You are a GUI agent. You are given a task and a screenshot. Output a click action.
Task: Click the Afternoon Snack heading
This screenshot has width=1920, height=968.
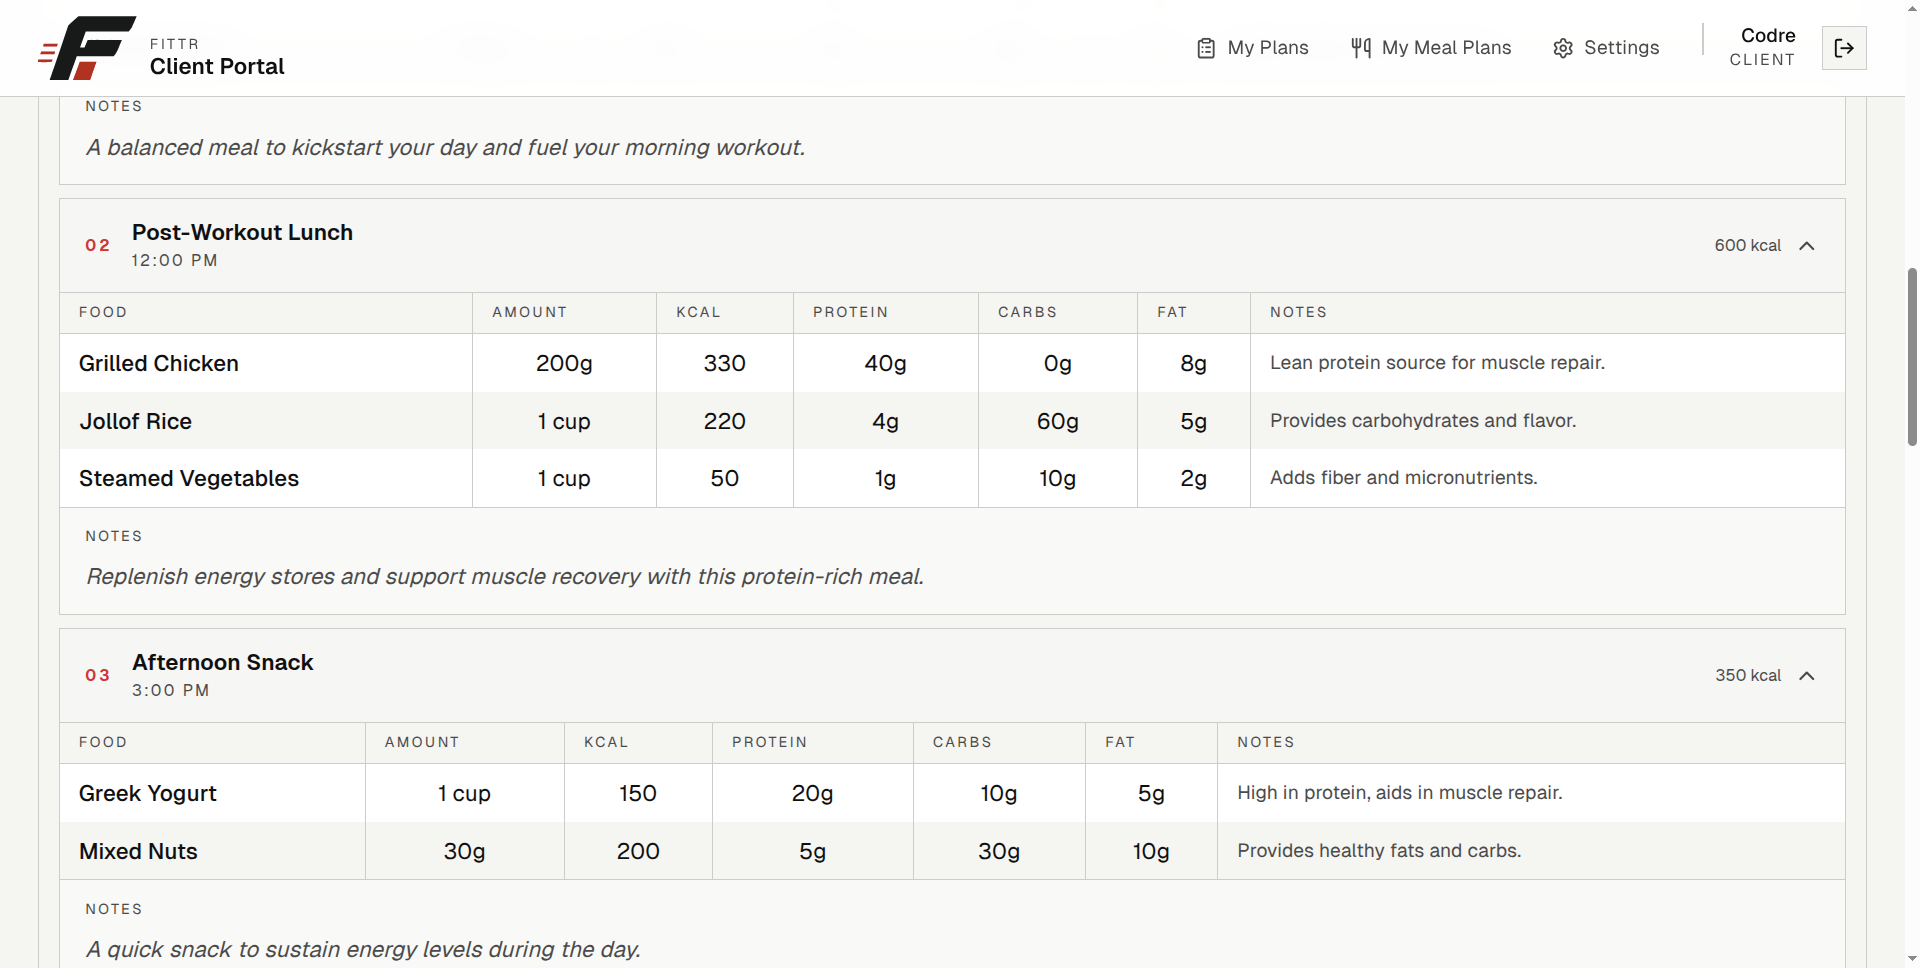222,662
